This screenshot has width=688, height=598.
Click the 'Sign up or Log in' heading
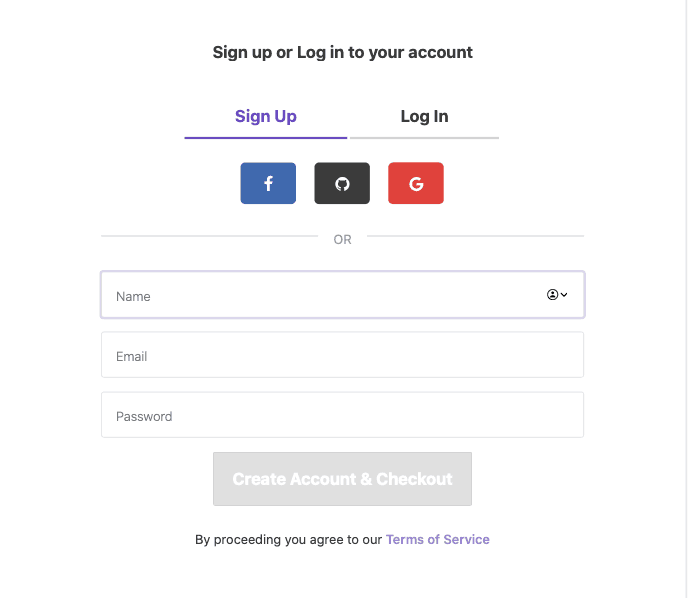point(343,52)
